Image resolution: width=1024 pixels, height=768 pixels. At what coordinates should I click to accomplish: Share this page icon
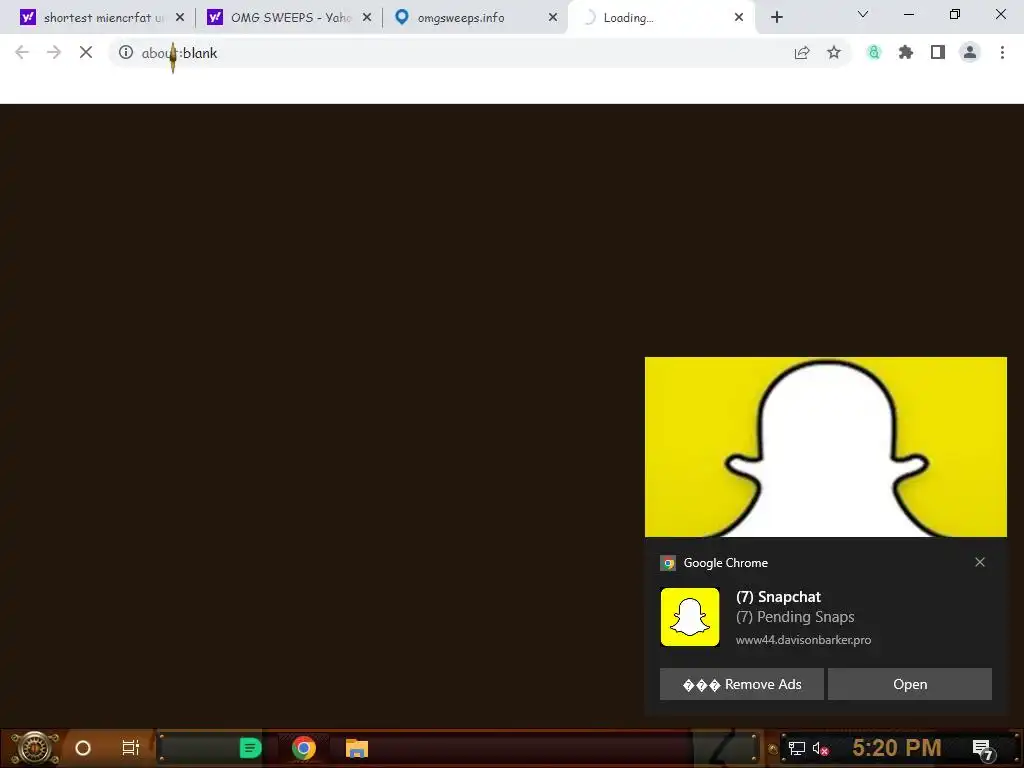pos(802,52)
